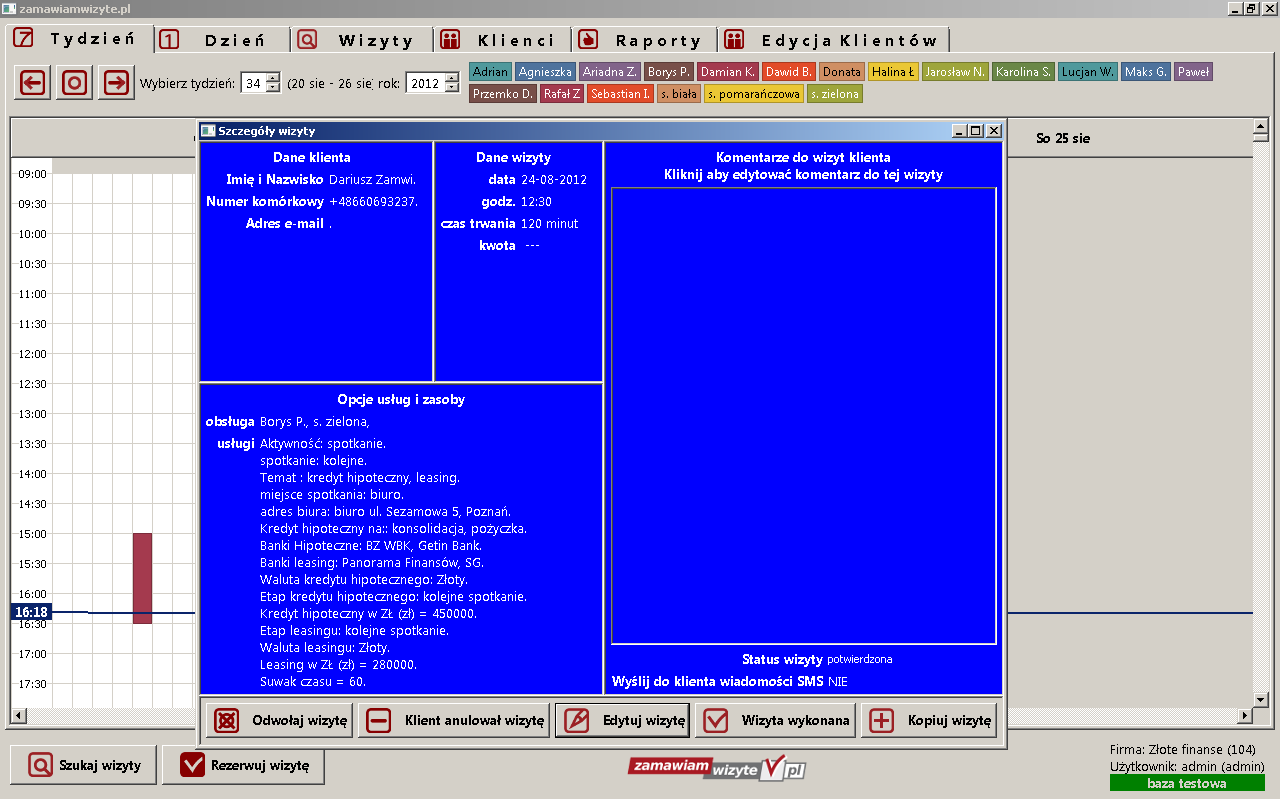Click the red appointment block in calendar
Image resolution: width=1280 pixels, height=800 pixels.
(142, 578)
